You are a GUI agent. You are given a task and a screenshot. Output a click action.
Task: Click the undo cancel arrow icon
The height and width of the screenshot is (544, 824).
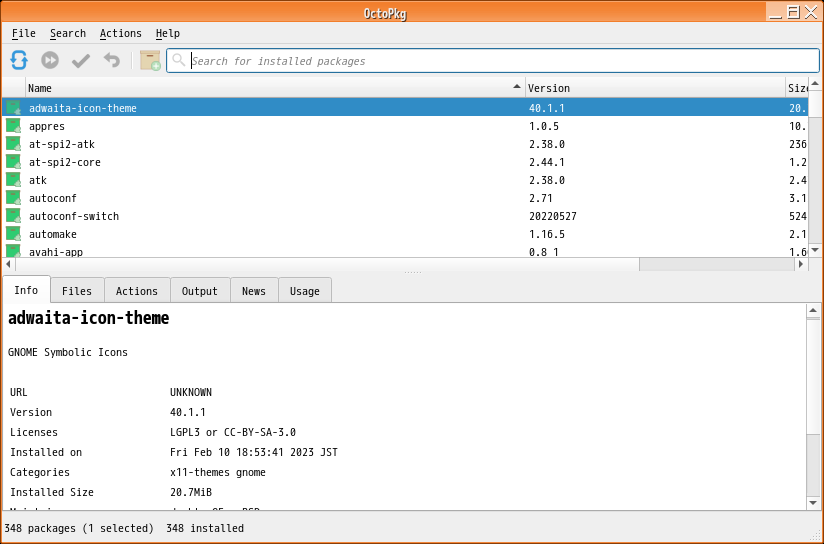111,60
